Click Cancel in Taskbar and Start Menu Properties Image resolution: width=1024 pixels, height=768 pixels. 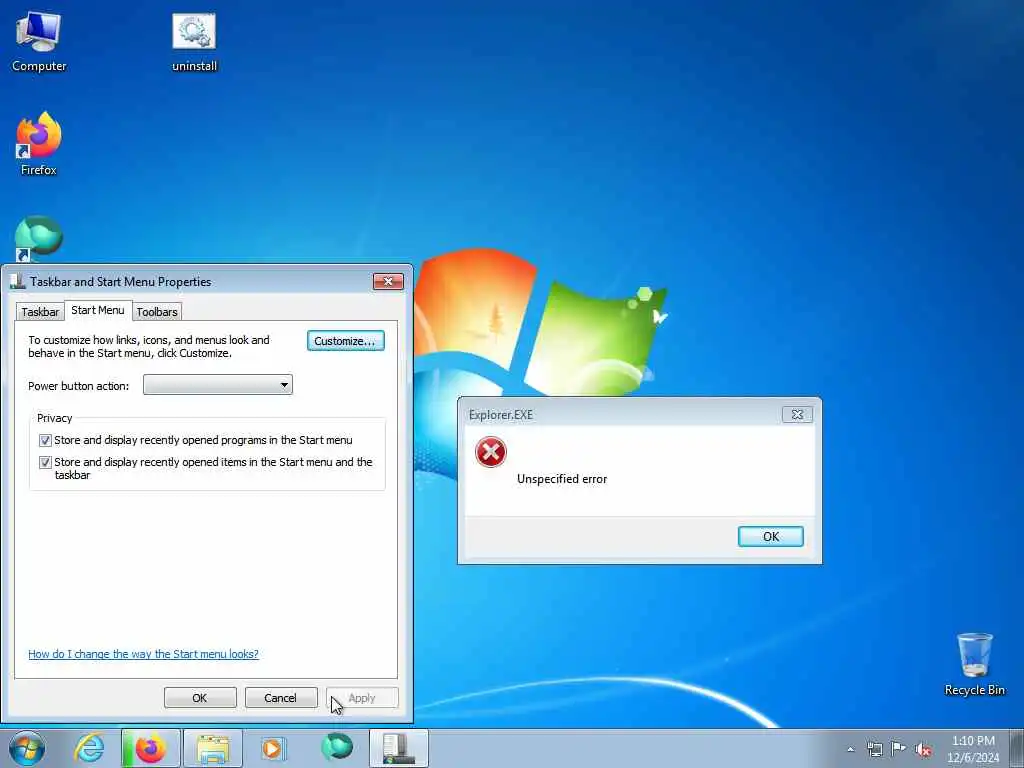point(280,697)
